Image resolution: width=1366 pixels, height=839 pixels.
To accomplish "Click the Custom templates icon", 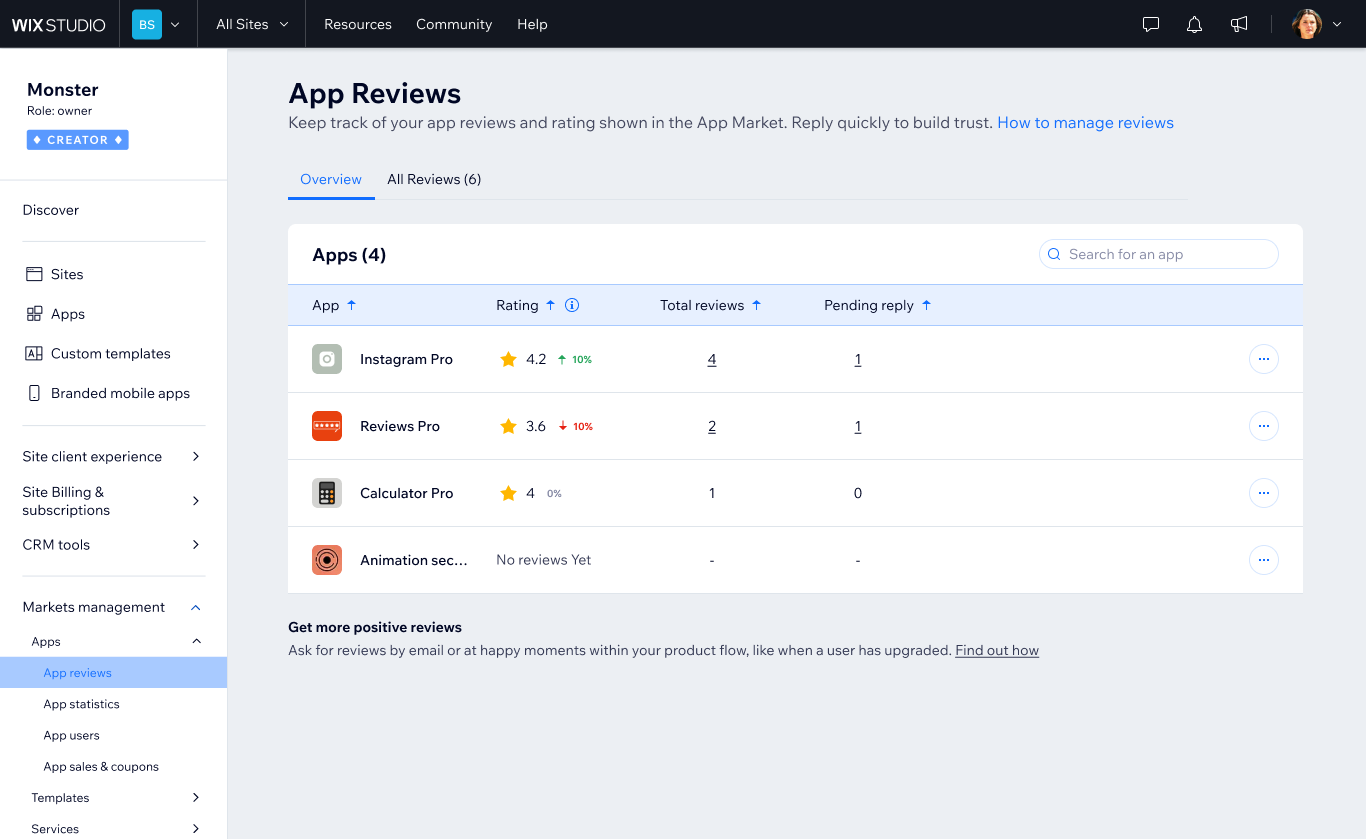I will point(34,353).
